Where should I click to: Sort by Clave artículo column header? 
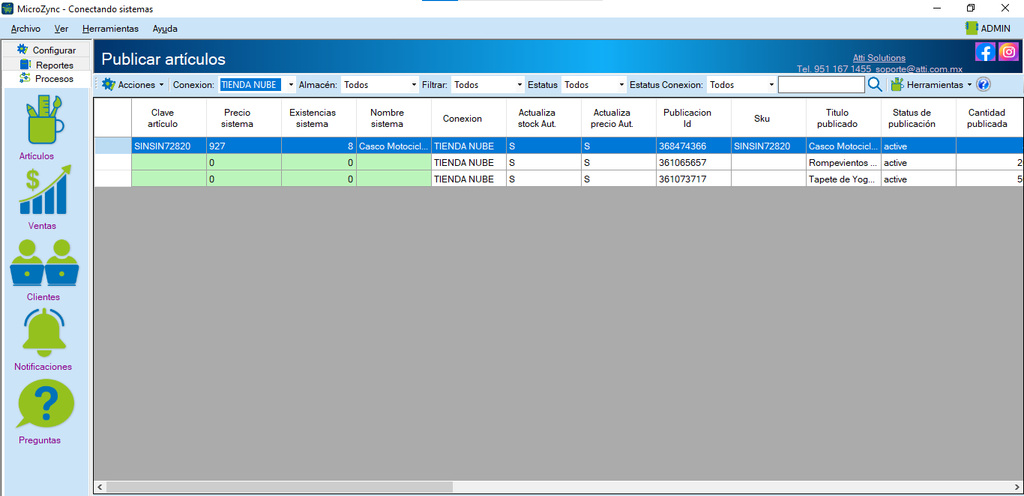click(x=168, y=118)
